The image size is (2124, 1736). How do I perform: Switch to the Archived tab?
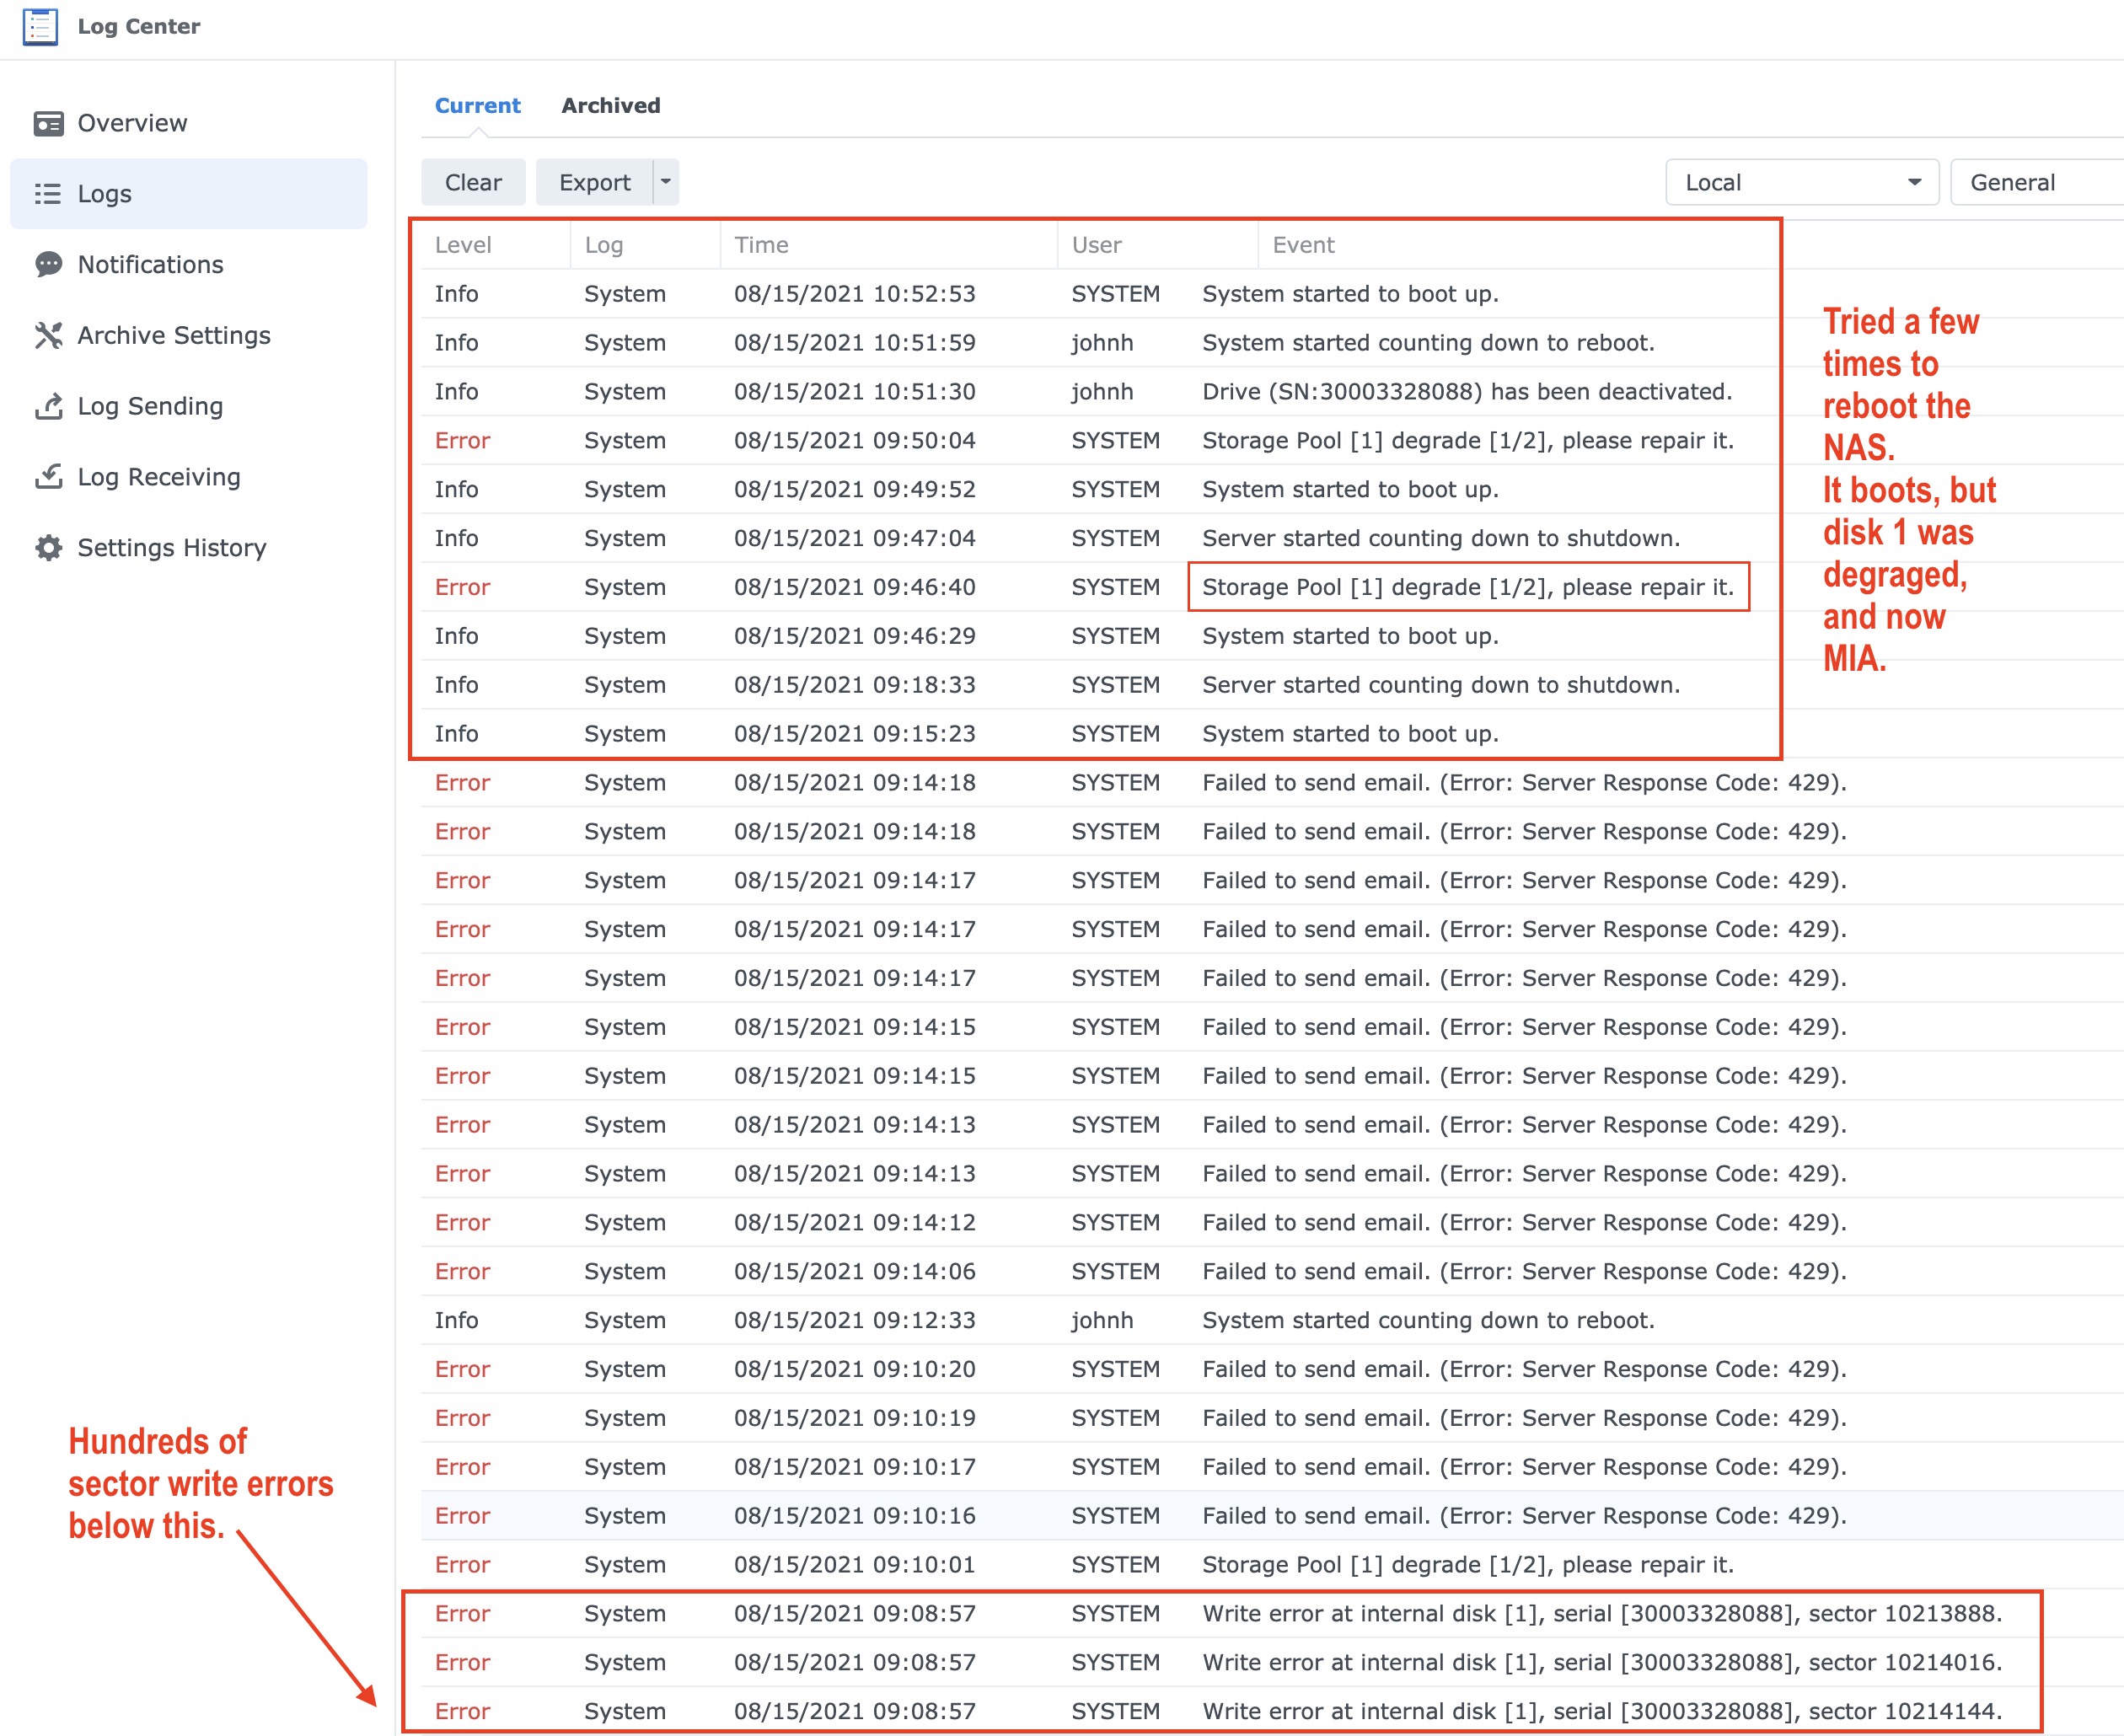click(x=610, y=106)
